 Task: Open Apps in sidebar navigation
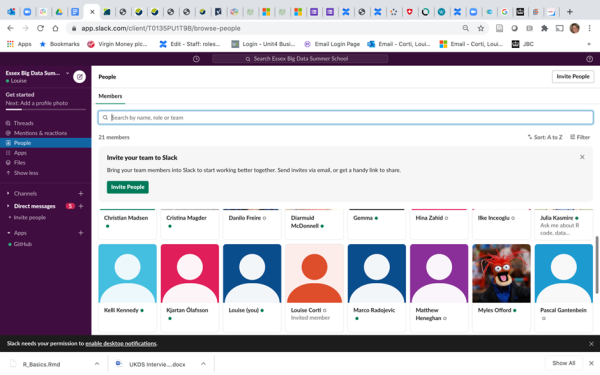pos(20,153)
